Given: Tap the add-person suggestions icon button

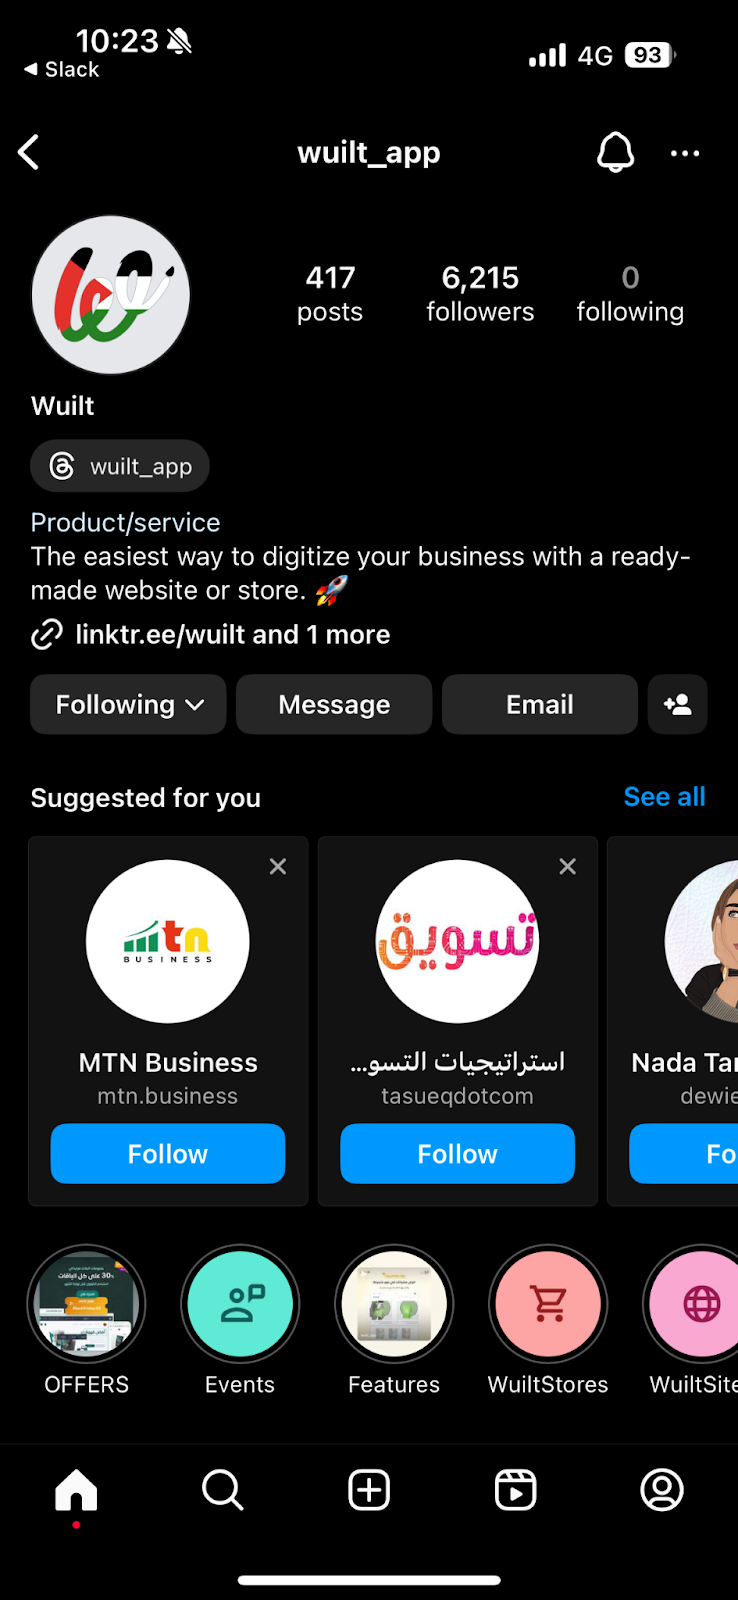Looking at the screenshot, I should coord(678,704).
